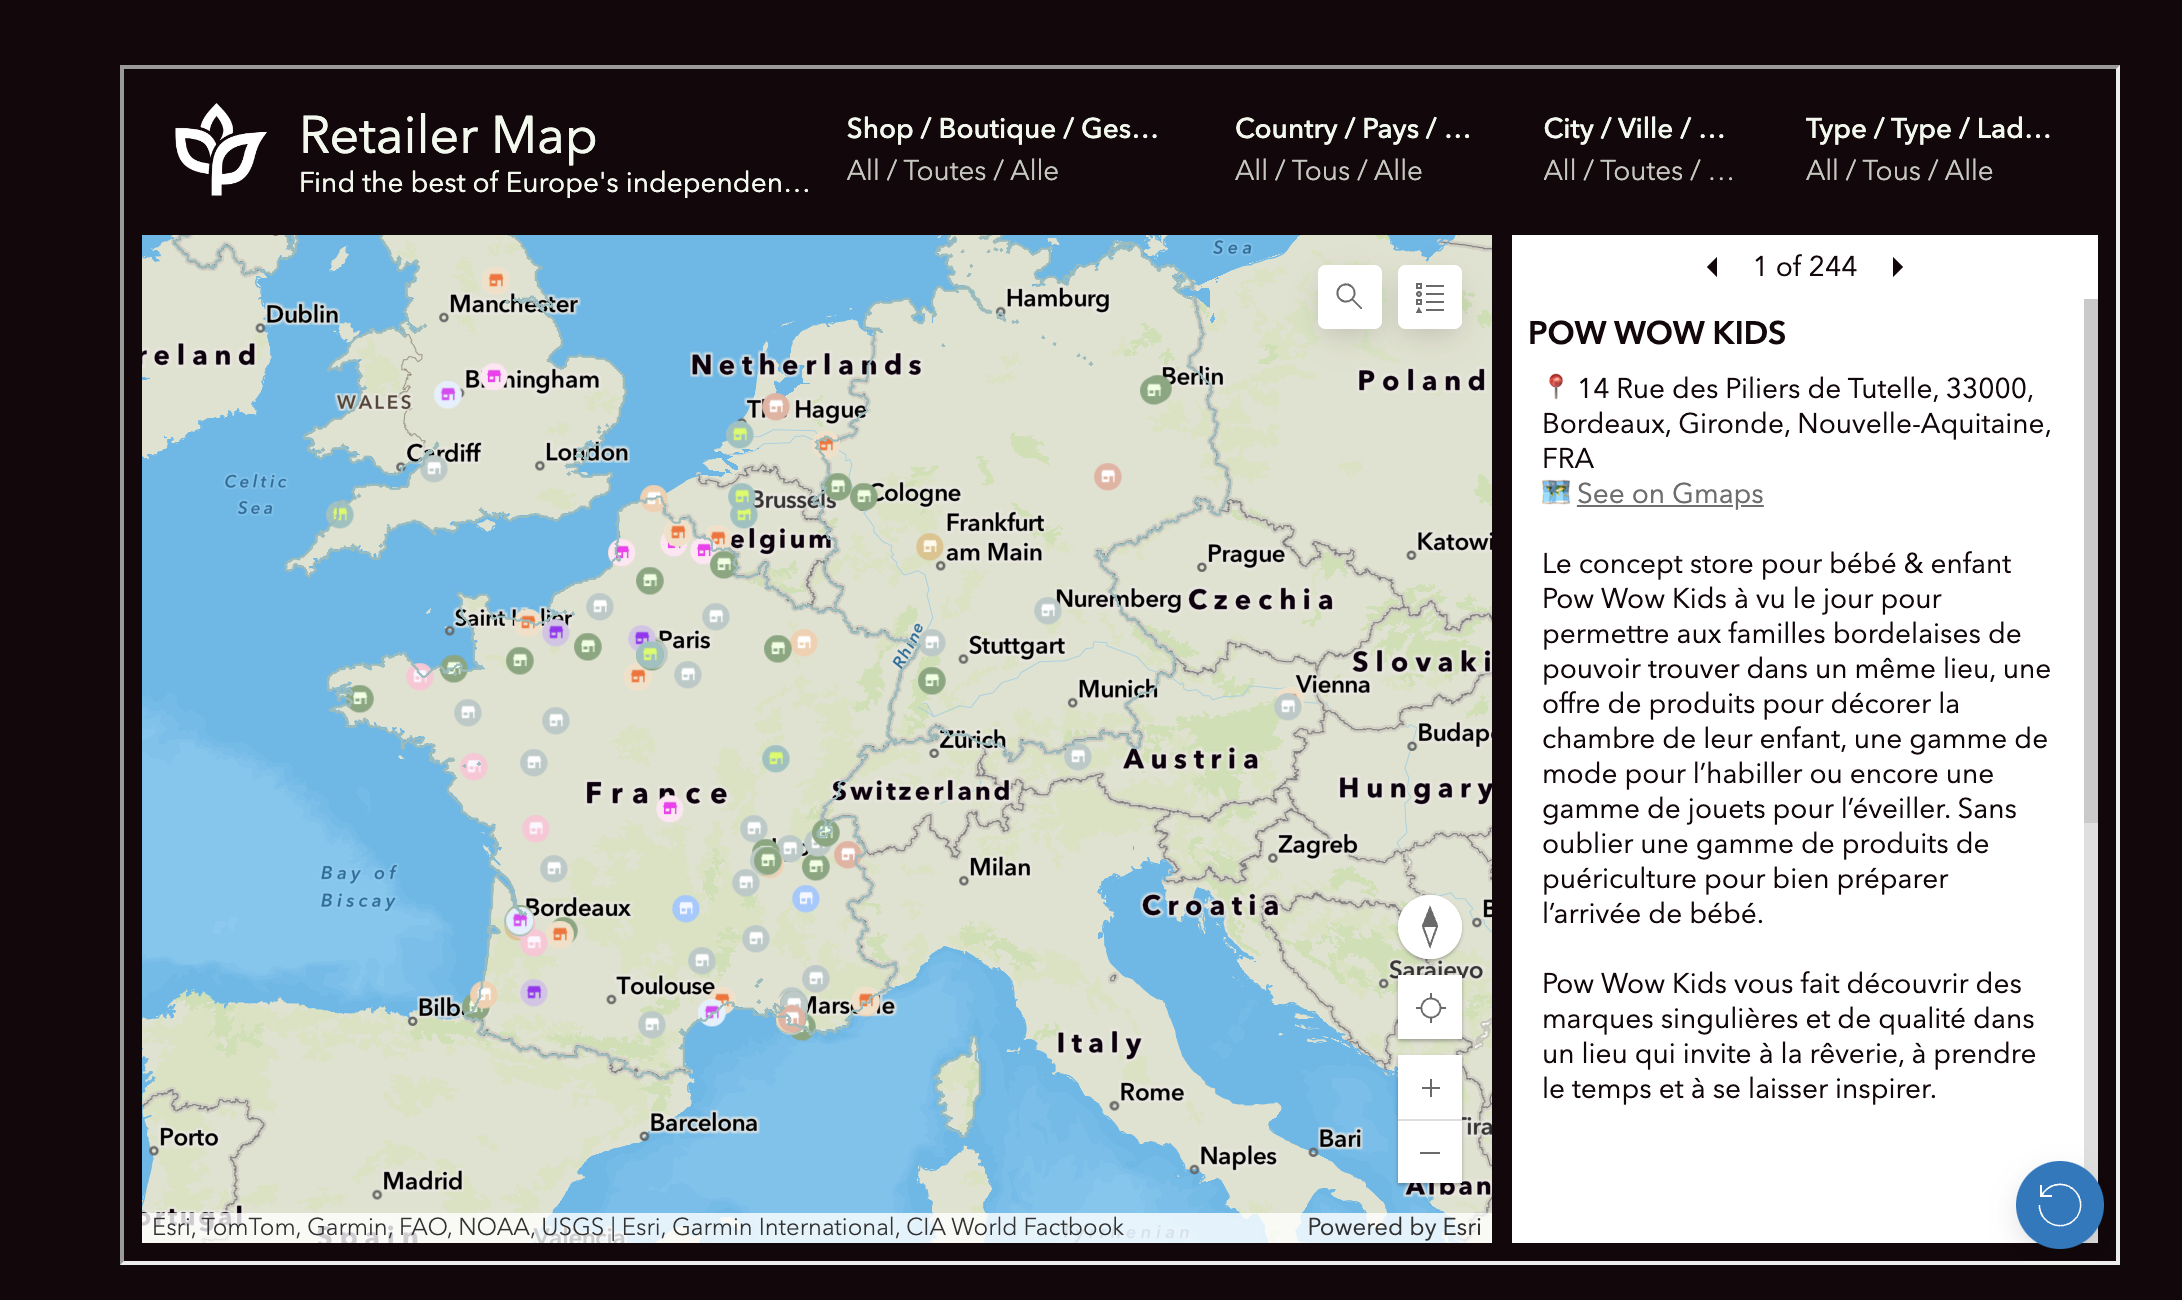Click the blue reset button
Image resolution: width=2182 pixels, height=1300 pixels.
[x=2058, y=1204]
